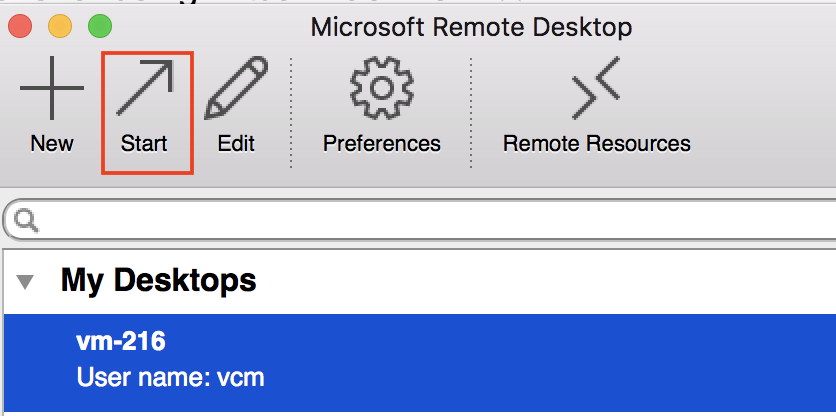Click the Microsoft Remote Desktop title bar
This screenshot has width=836, height=416.
pos(471,27)
